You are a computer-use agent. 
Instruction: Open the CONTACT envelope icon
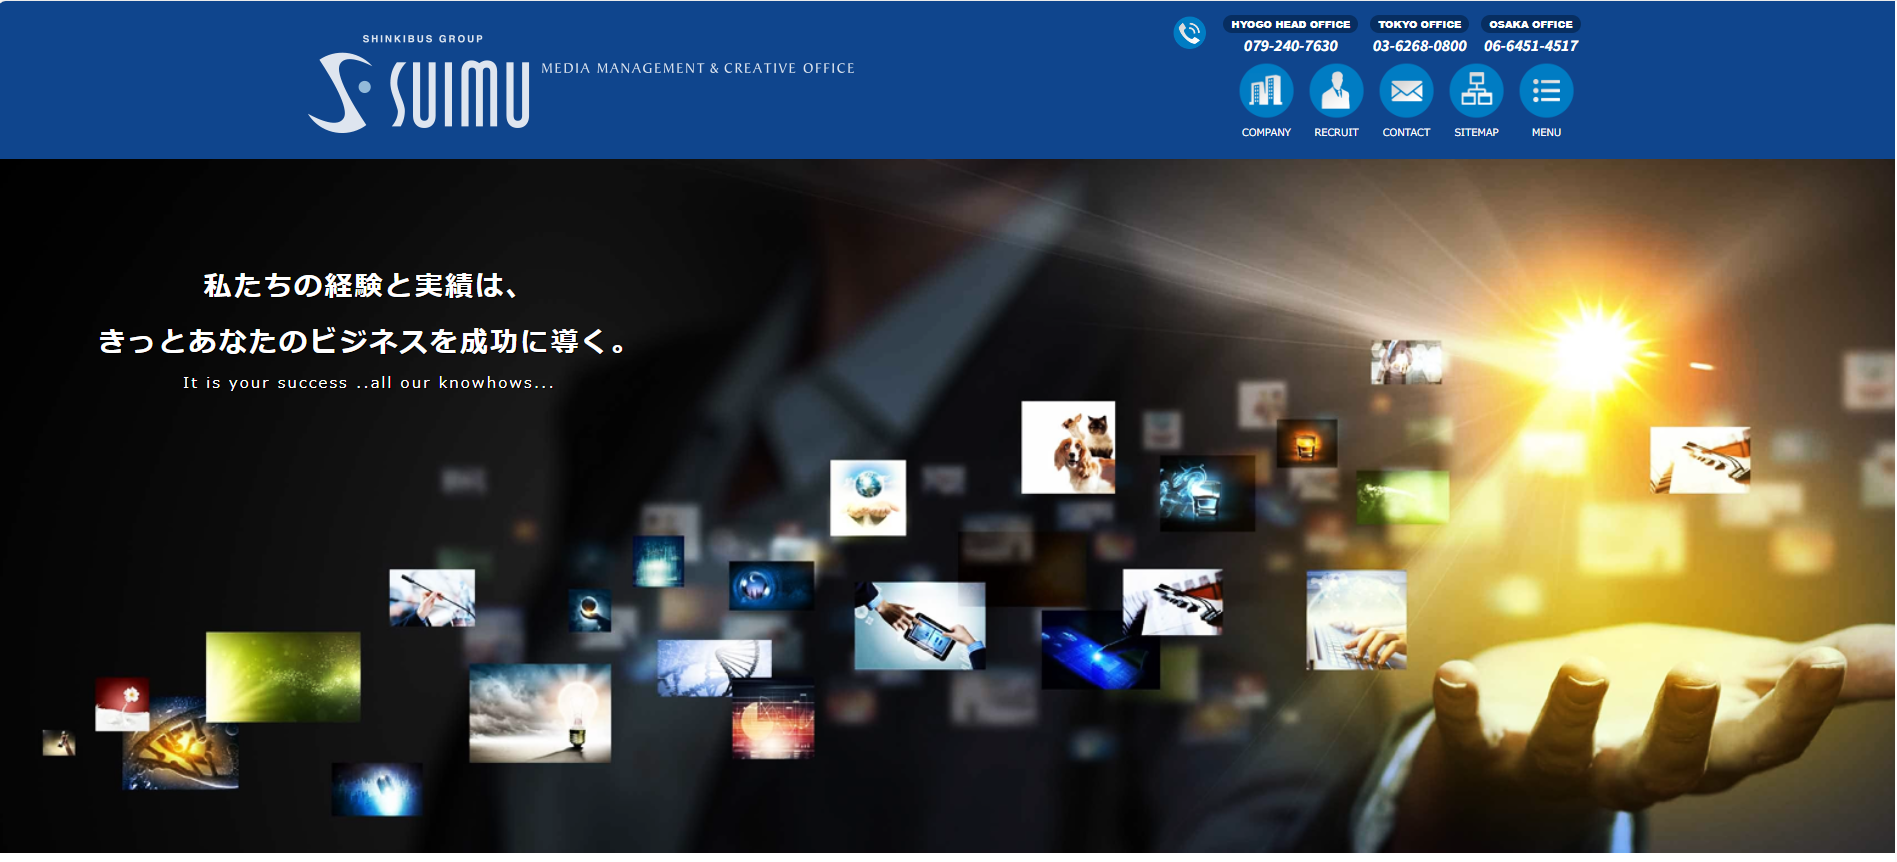pyautogui.click(x=1406, y=91)
